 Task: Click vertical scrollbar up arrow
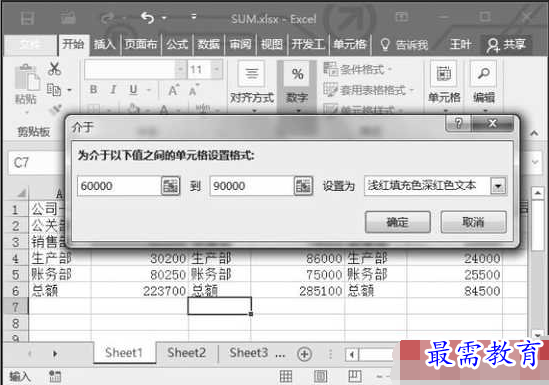pyautogui.click(x=537, y=193)
